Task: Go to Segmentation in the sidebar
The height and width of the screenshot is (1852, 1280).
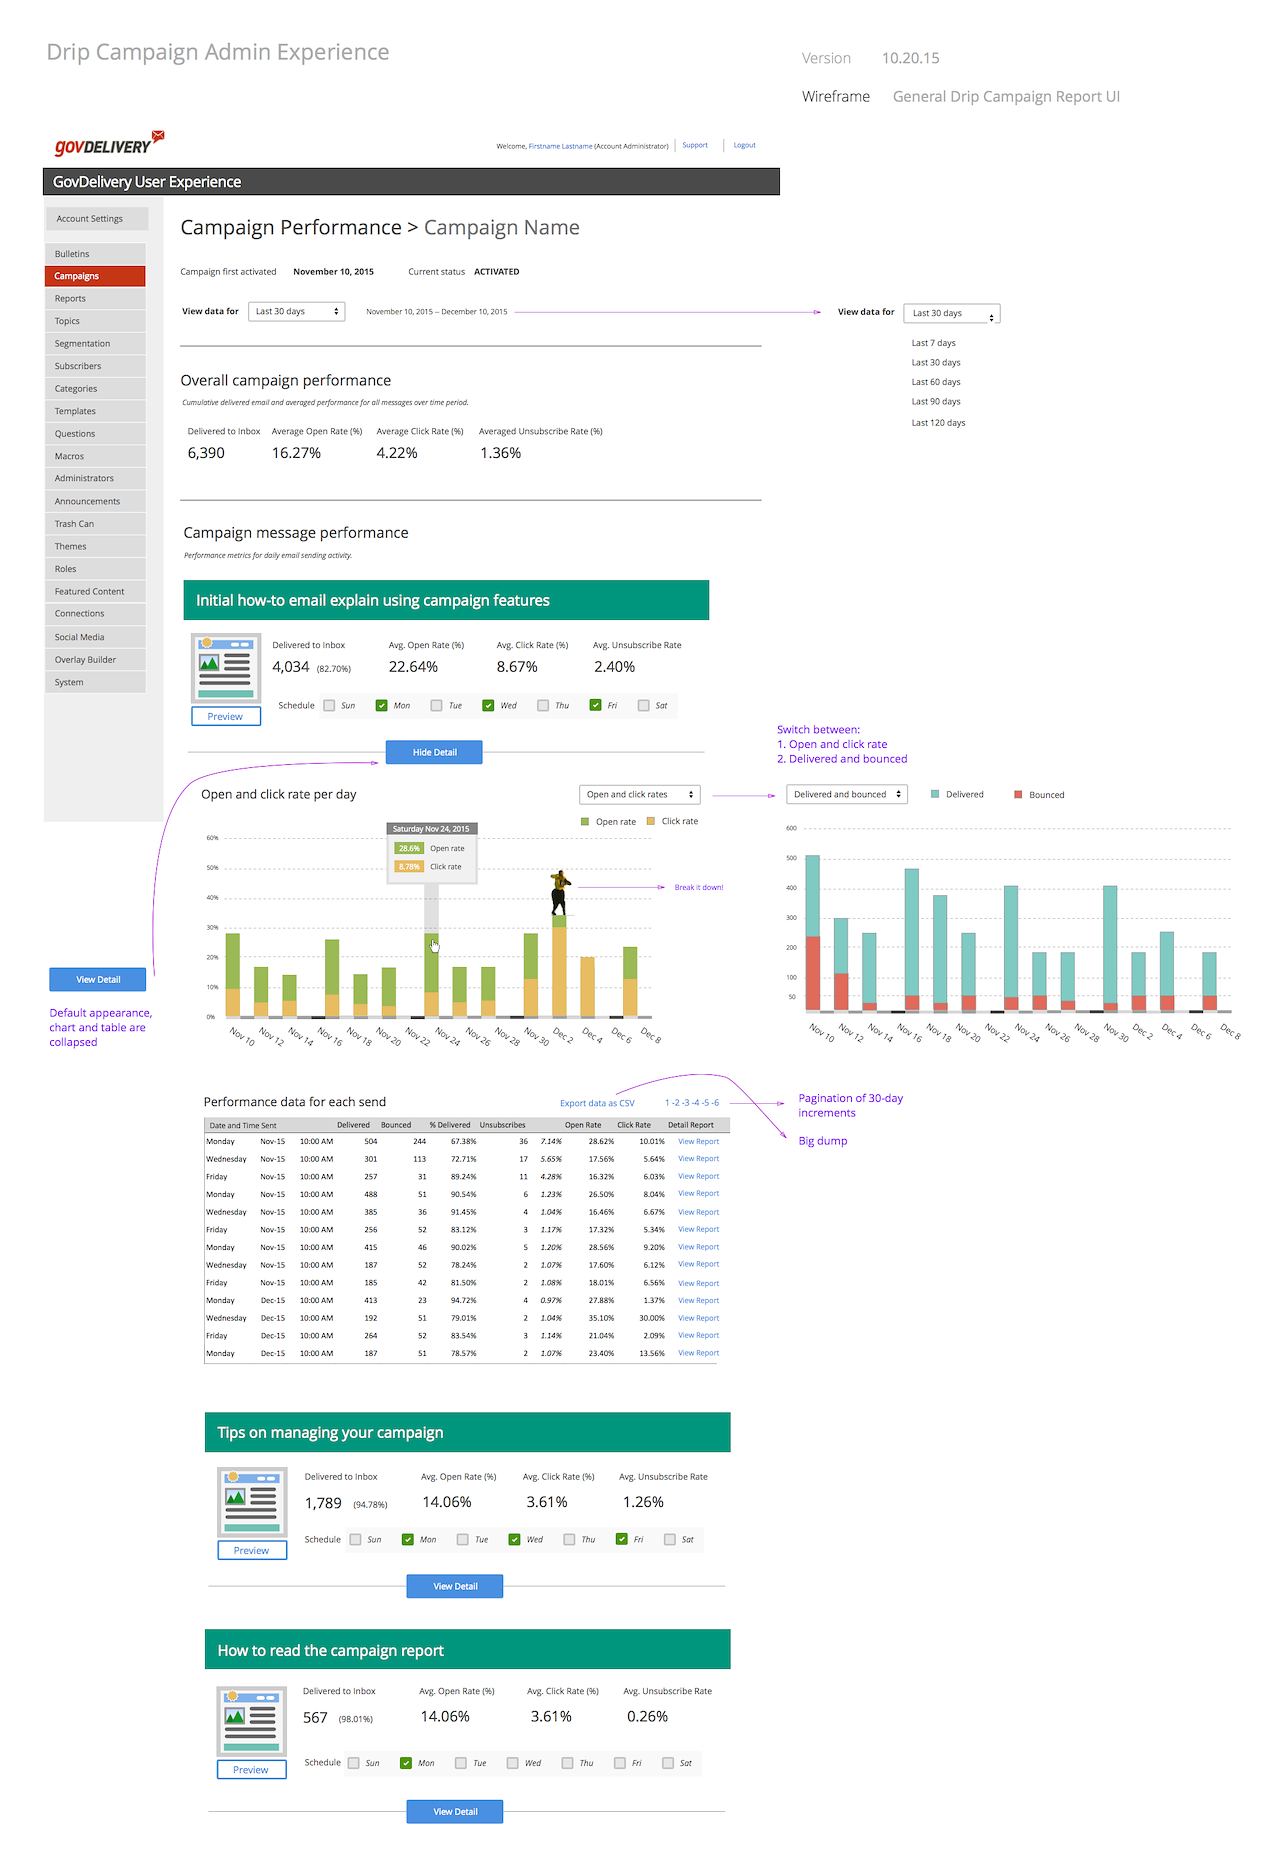Action: click(95, 344)
